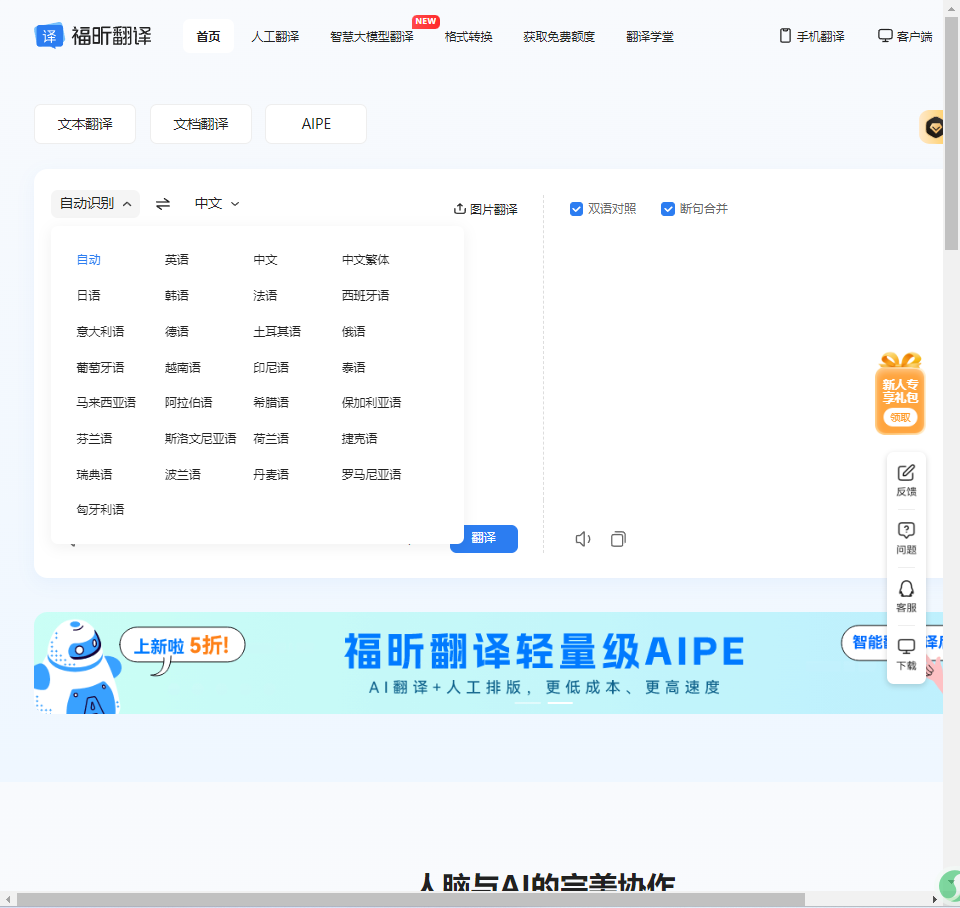The image size is (960, 908).
Task: Select 捷克语 in language list
Action: [359, 439]
